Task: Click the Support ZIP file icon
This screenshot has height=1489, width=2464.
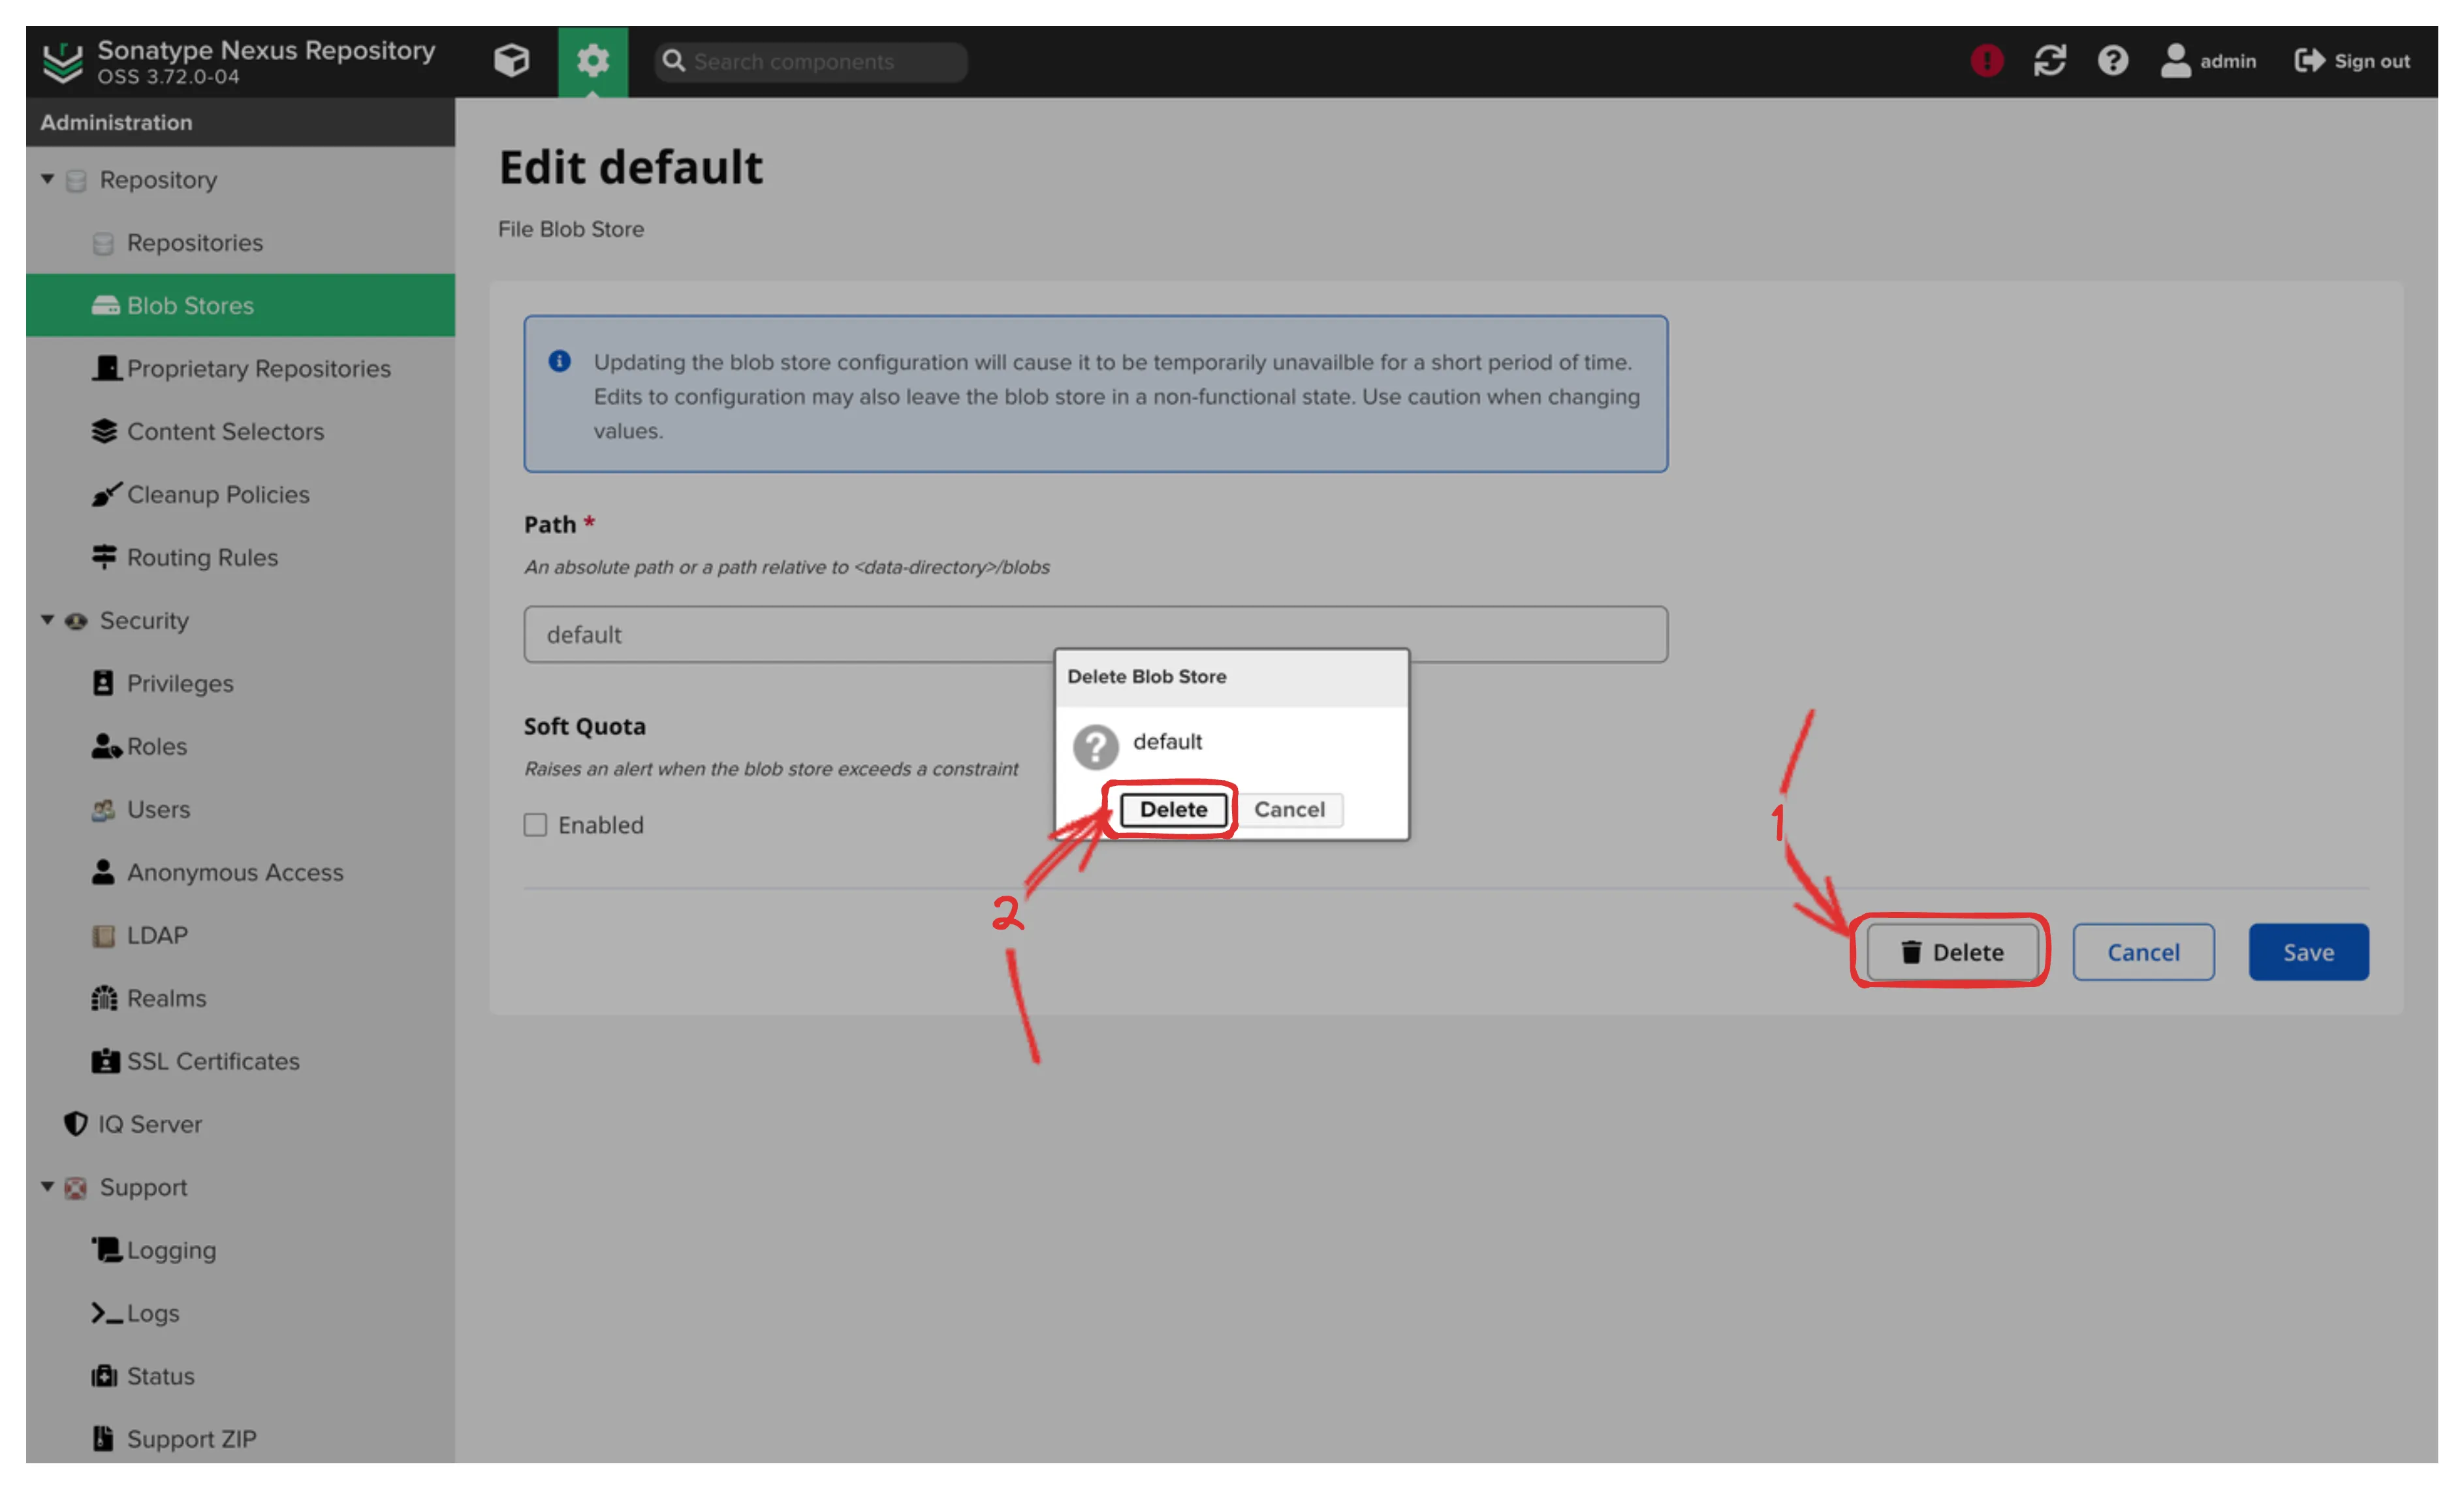Action: [103, 1439]
